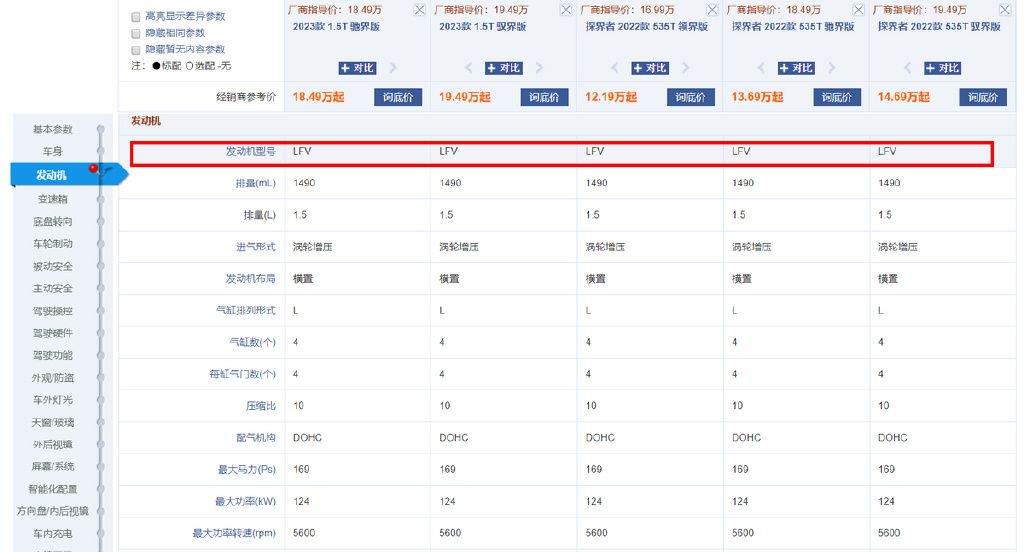
Task: Move 2023款 1.5T 驰界版 column right with arrow
Action: click(393, 67)
